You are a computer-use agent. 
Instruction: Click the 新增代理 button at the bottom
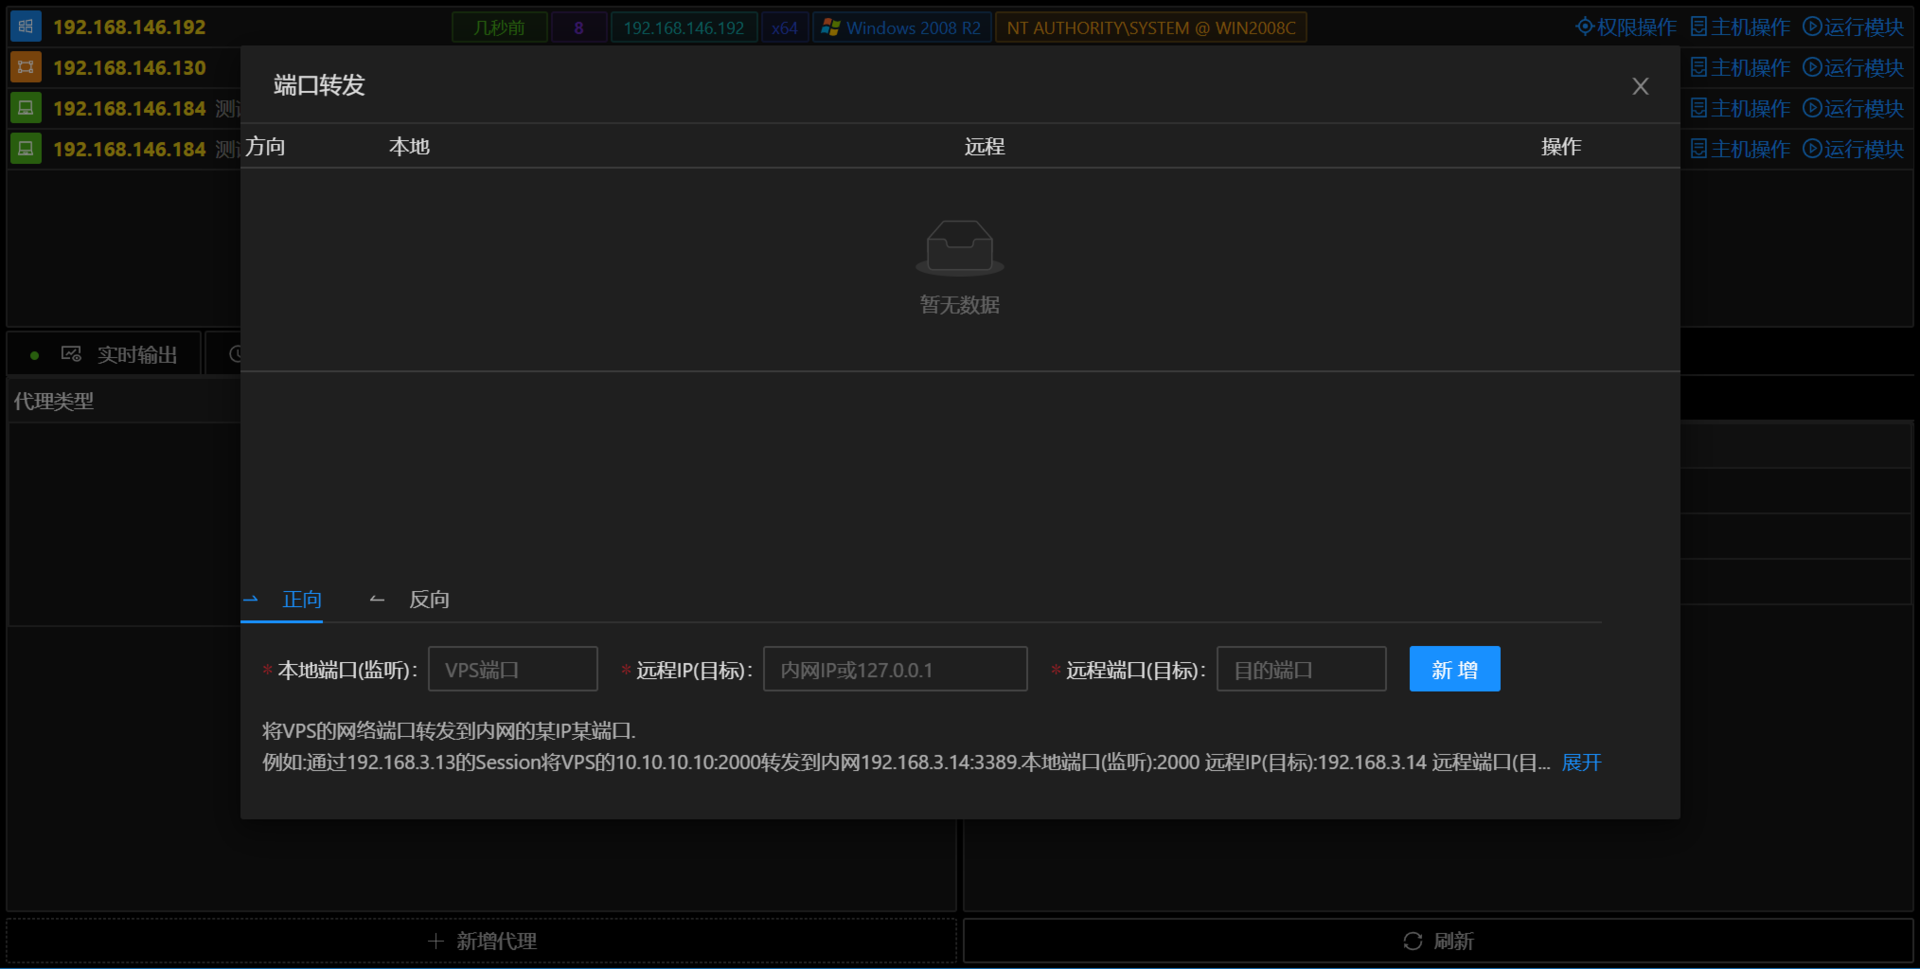[x=481, y=940]
